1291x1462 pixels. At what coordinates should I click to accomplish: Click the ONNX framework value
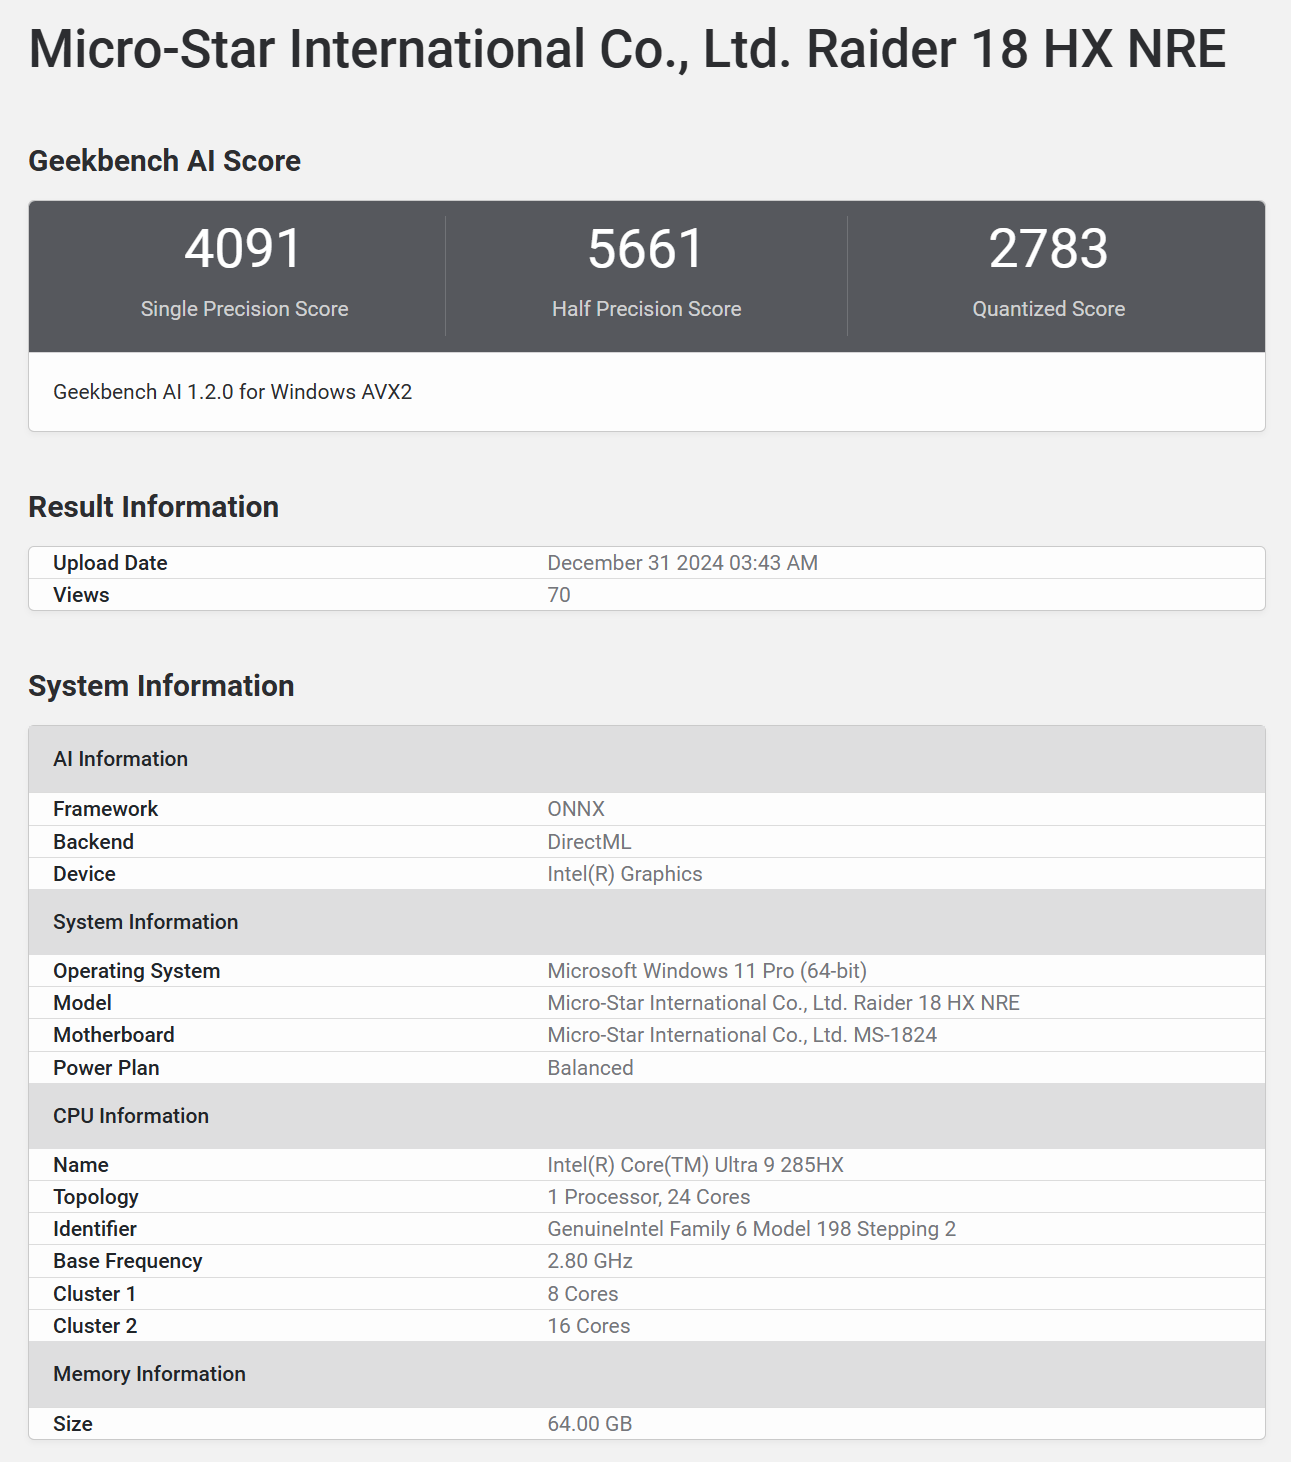576,809
